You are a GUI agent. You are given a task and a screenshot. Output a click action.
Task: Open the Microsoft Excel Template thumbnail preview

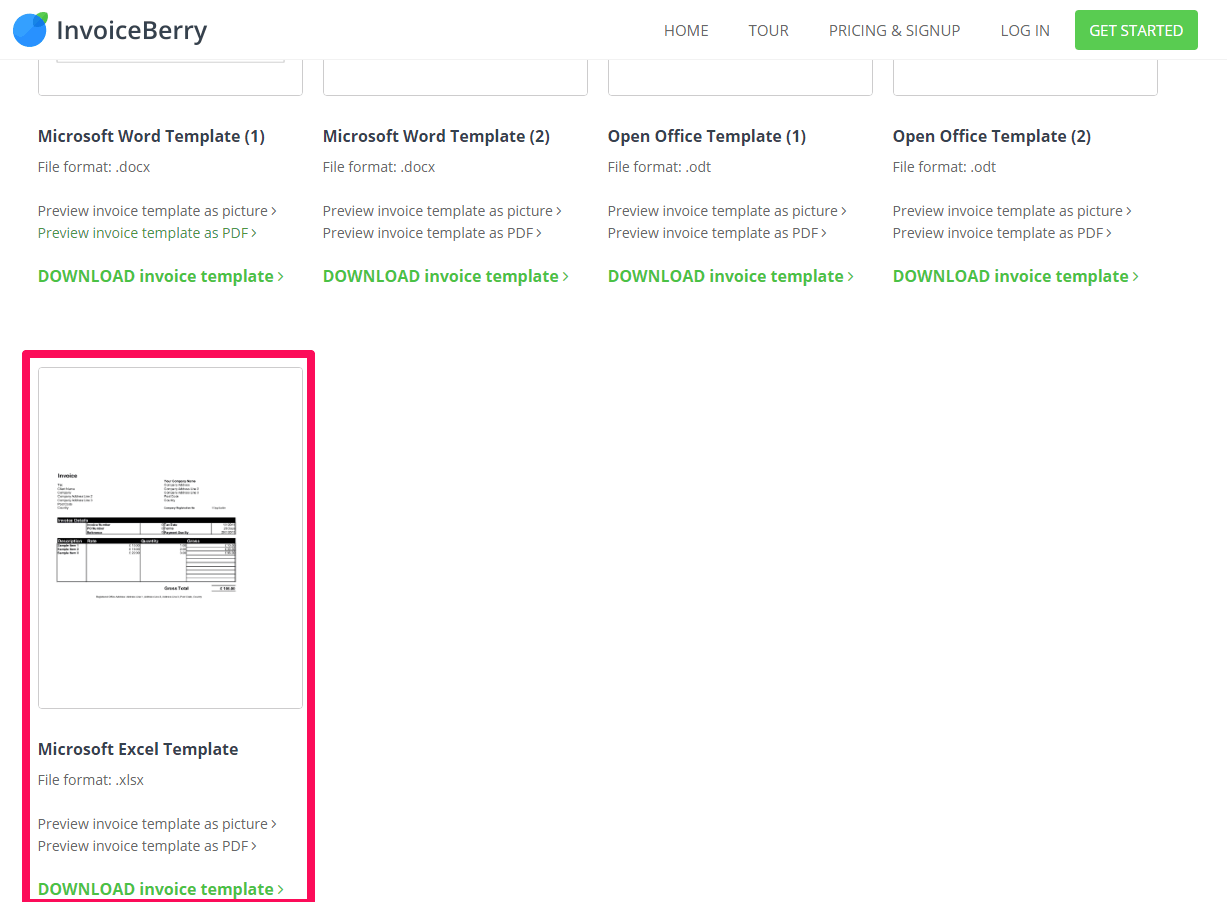(x=170, y=537)
